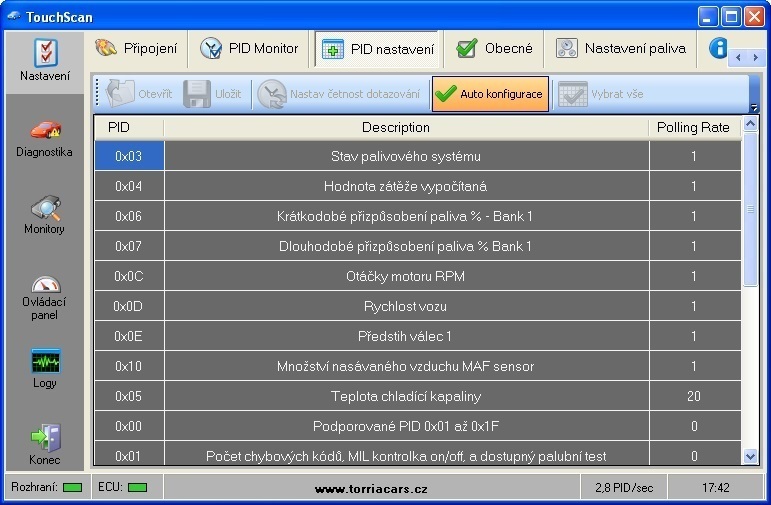Select row Hodnota zátěže vypočítaná

click(407, 186)
